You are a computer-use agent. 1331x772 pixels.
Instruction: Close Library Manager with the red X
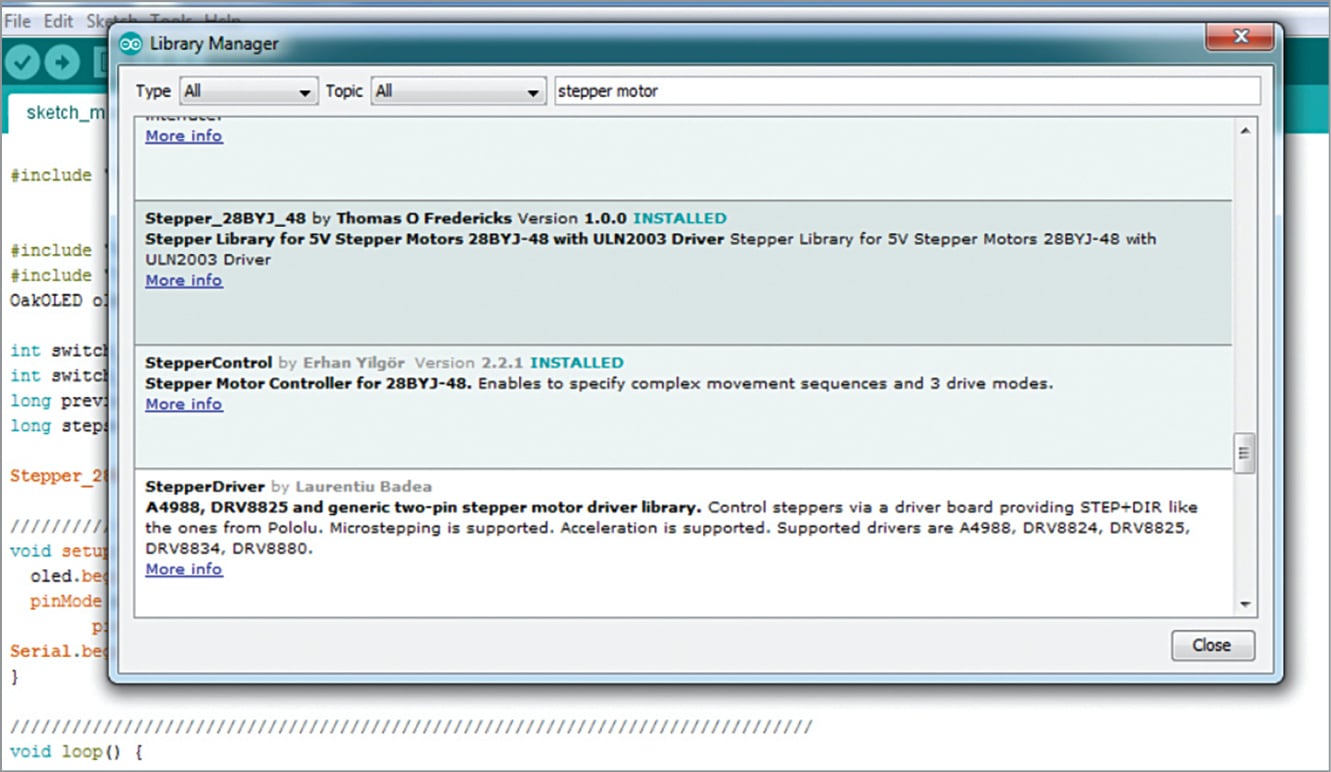coord(1240,38)
